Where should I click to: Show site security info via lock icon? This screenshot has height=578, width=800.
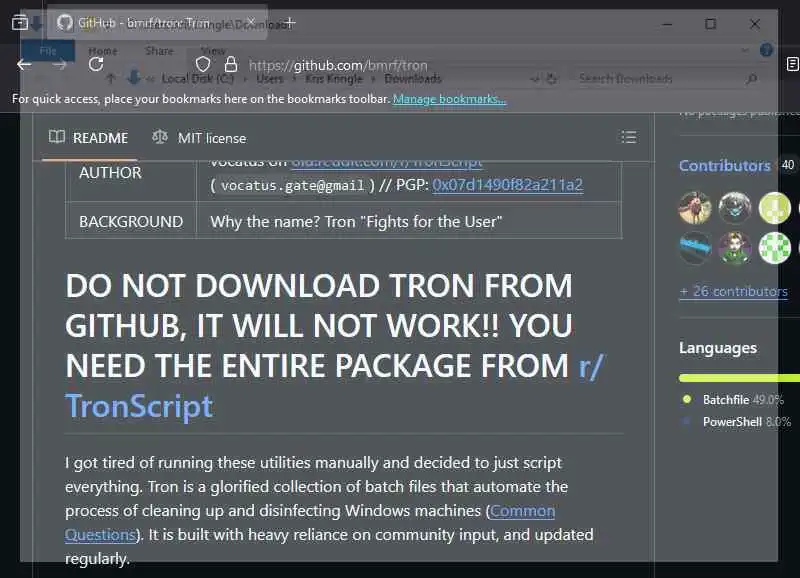click(231, 65)
